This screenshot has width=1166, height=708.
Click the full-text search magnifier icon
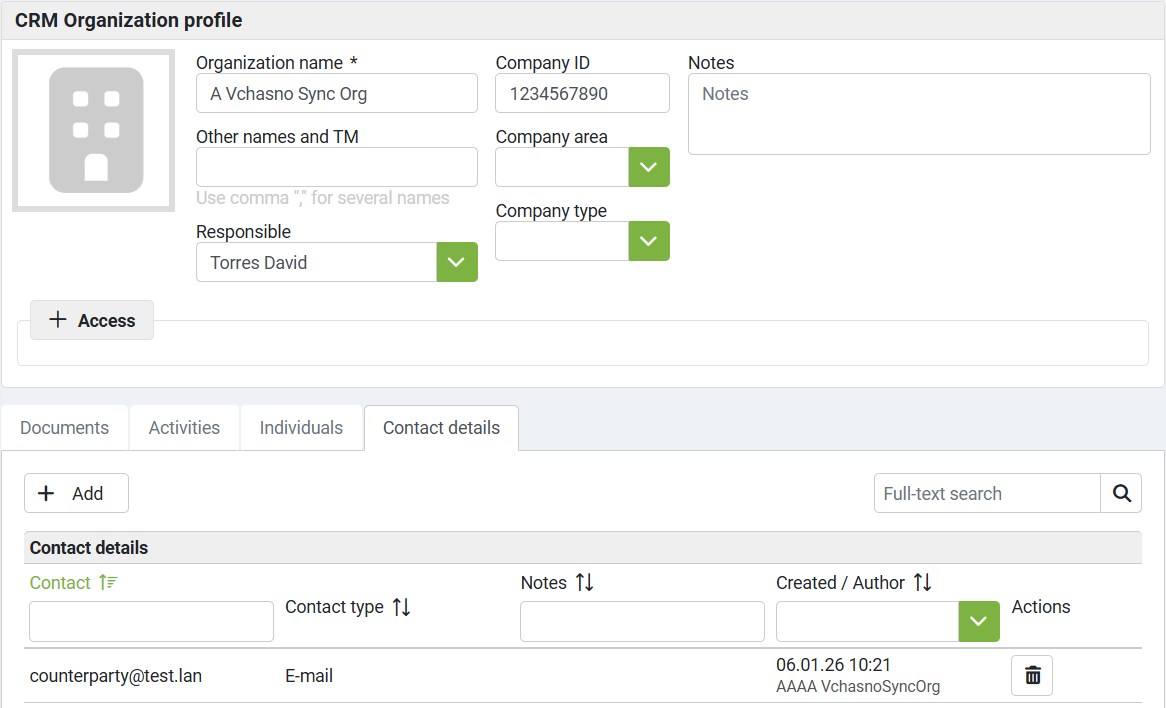pos(1121,493)
